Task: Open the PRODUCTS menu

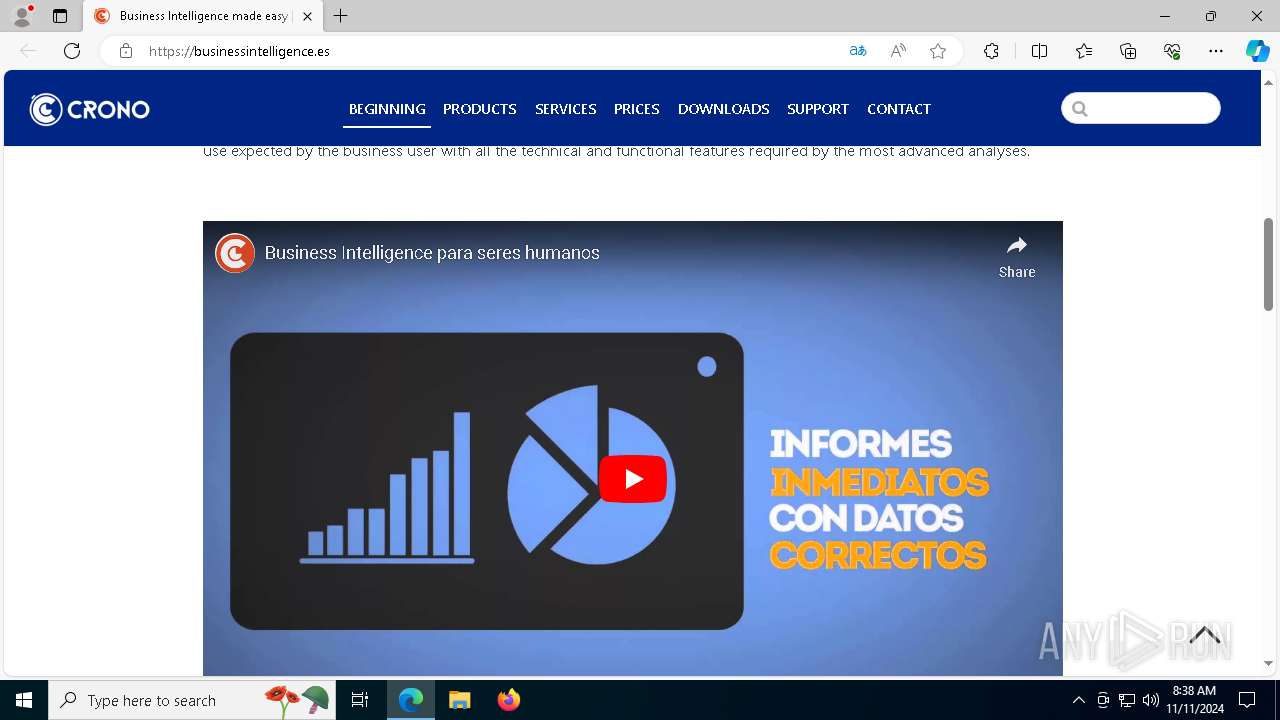Action: point(480,109)
